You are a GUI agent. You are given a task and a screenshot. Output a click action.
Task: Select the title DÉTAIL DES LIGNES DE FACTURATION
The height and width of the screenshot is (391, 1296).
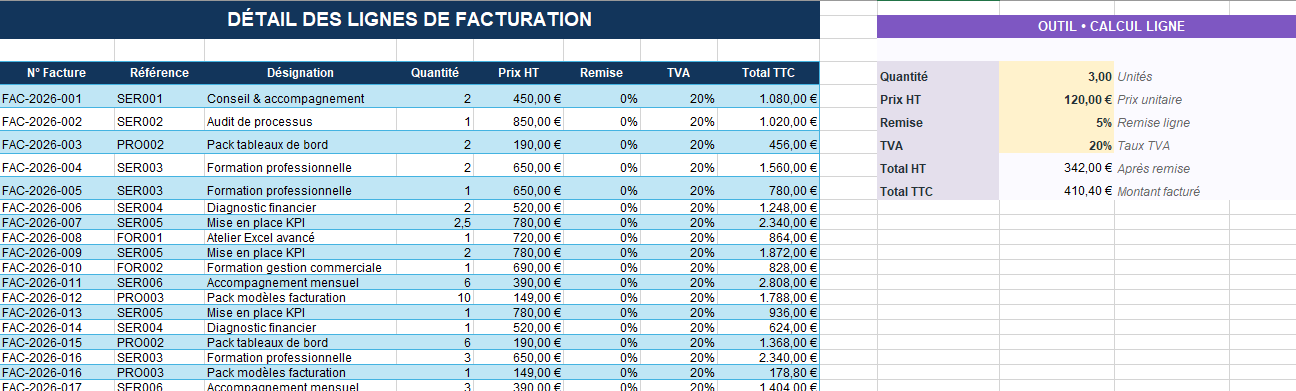(x=409, y=19)
